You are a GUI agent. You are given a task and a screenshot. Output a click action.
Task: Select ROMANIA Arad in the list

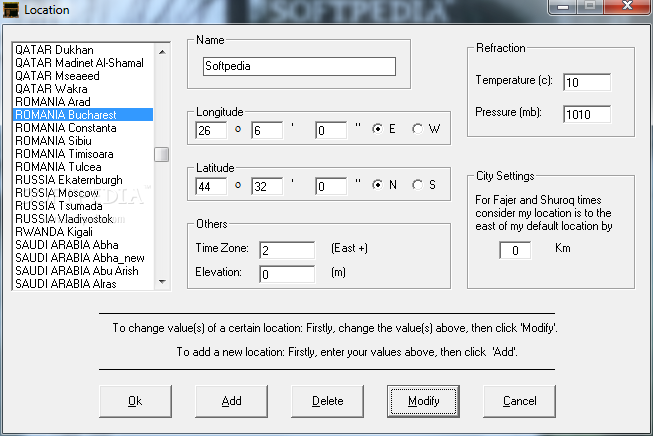tap(83, 102)
